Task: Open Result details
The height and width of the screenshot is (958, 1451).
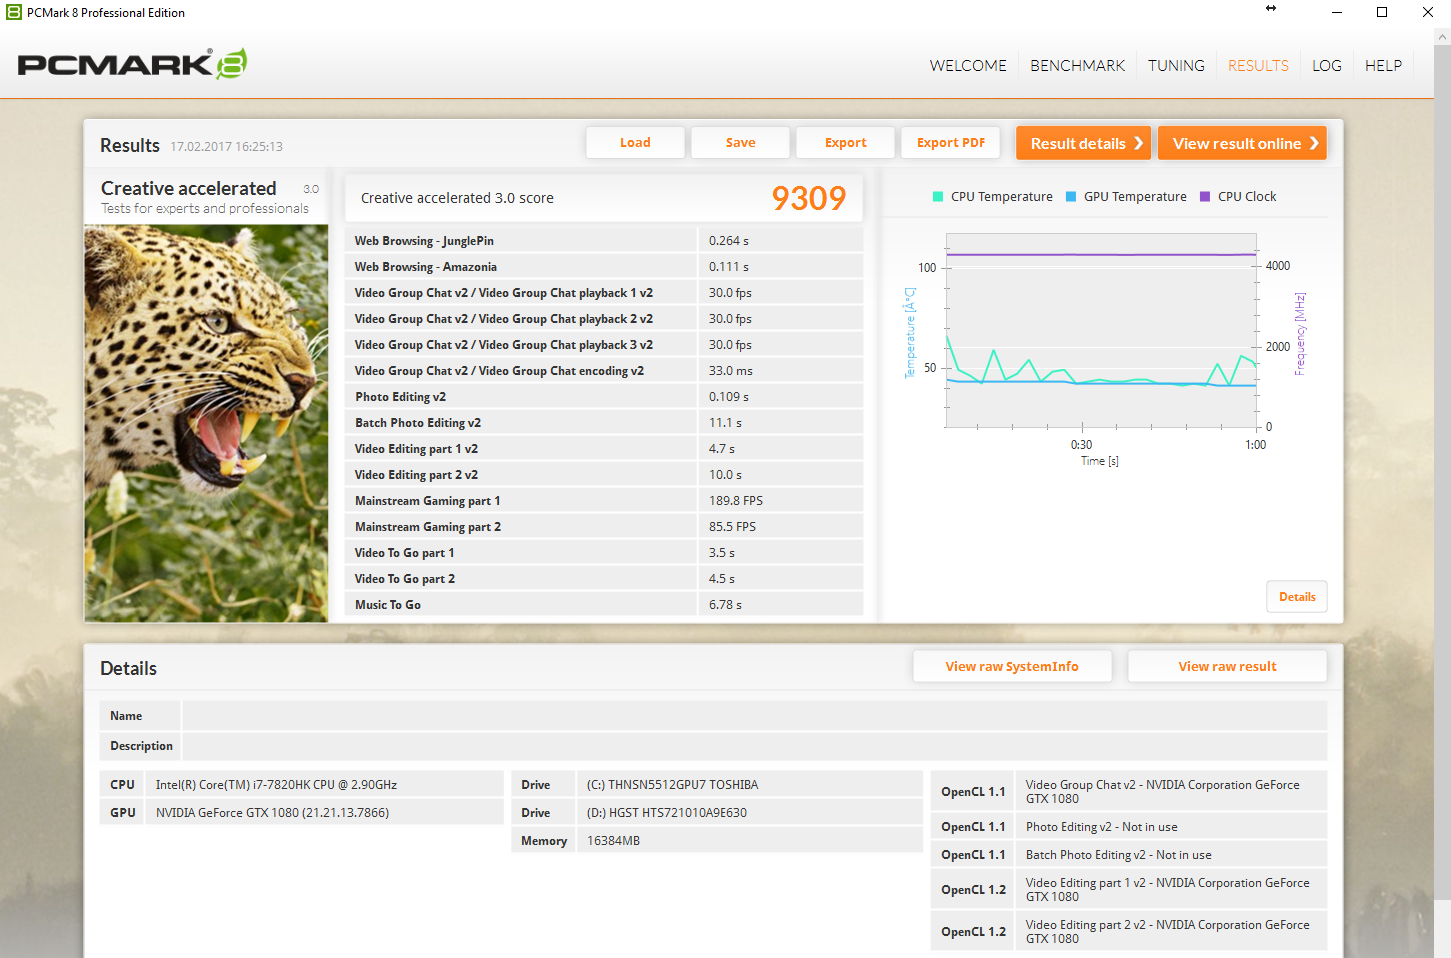Action: (1084, 143)
